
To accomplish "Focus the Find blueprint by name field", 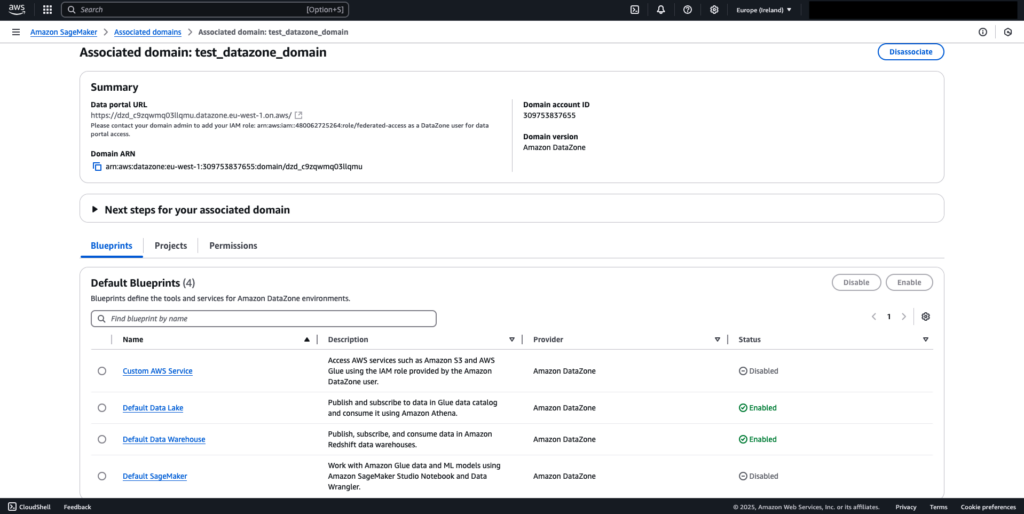I will 264,319.
